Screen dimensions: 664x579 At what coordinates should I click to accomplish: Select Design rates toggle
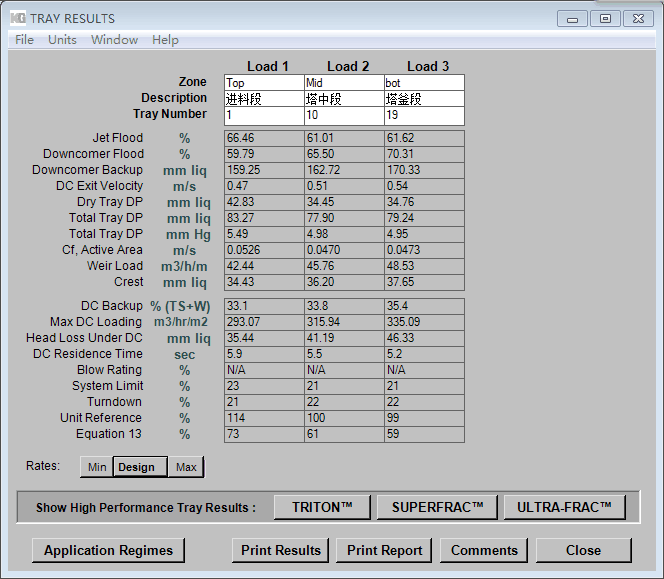(140, 467)
